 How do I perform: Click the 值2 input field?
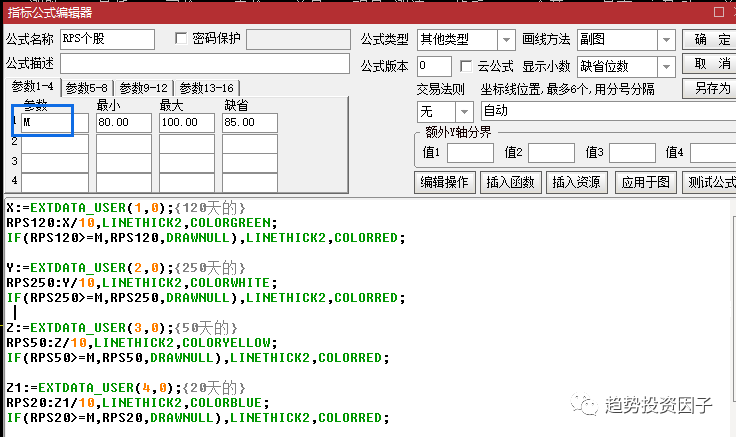pos(552,153)
